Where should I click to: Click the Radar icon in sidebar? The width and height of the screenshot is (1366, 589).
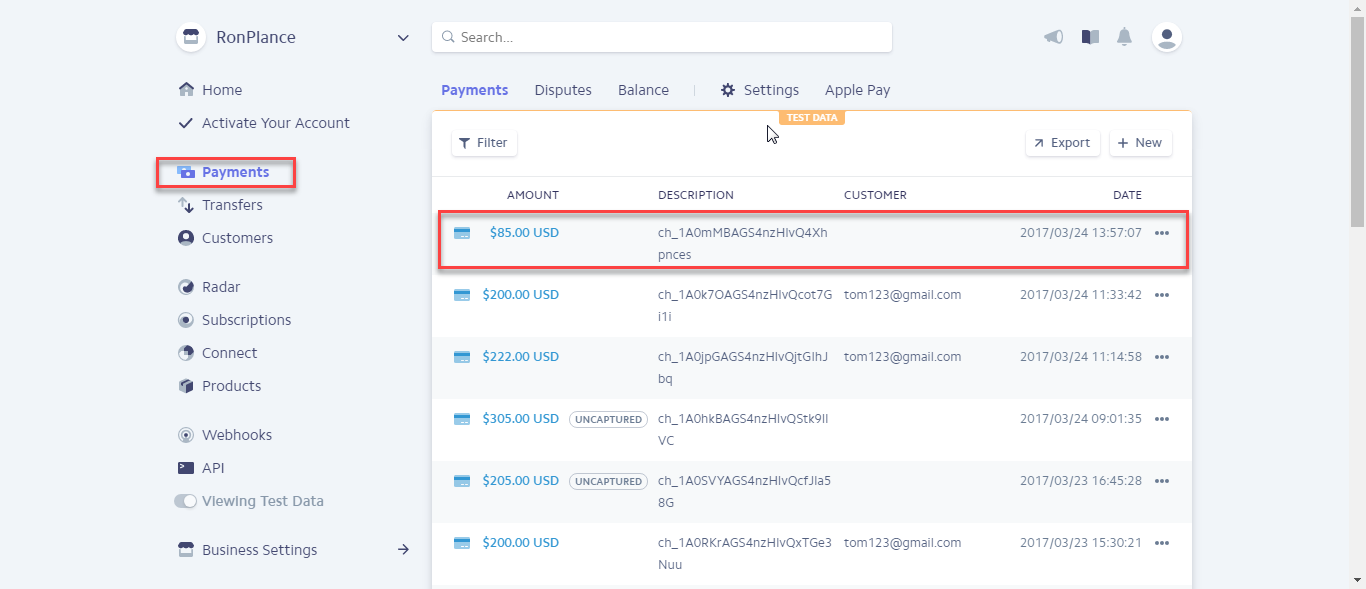pyautogui.click(x=186, y=287)
